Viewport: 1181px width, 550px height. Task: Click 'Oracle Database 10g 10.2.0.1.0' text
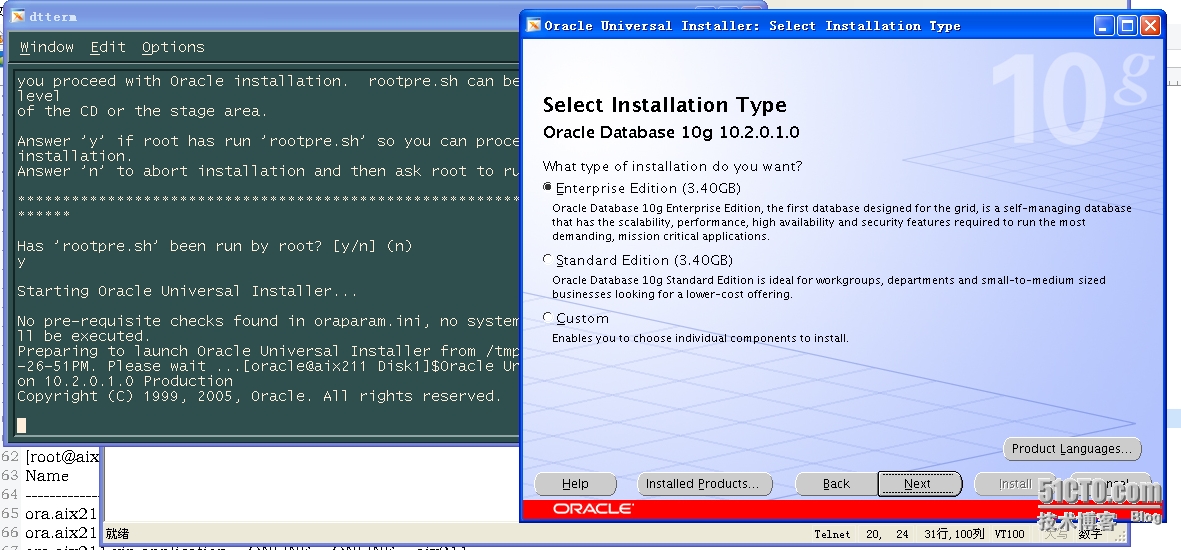tap(670, 133)
